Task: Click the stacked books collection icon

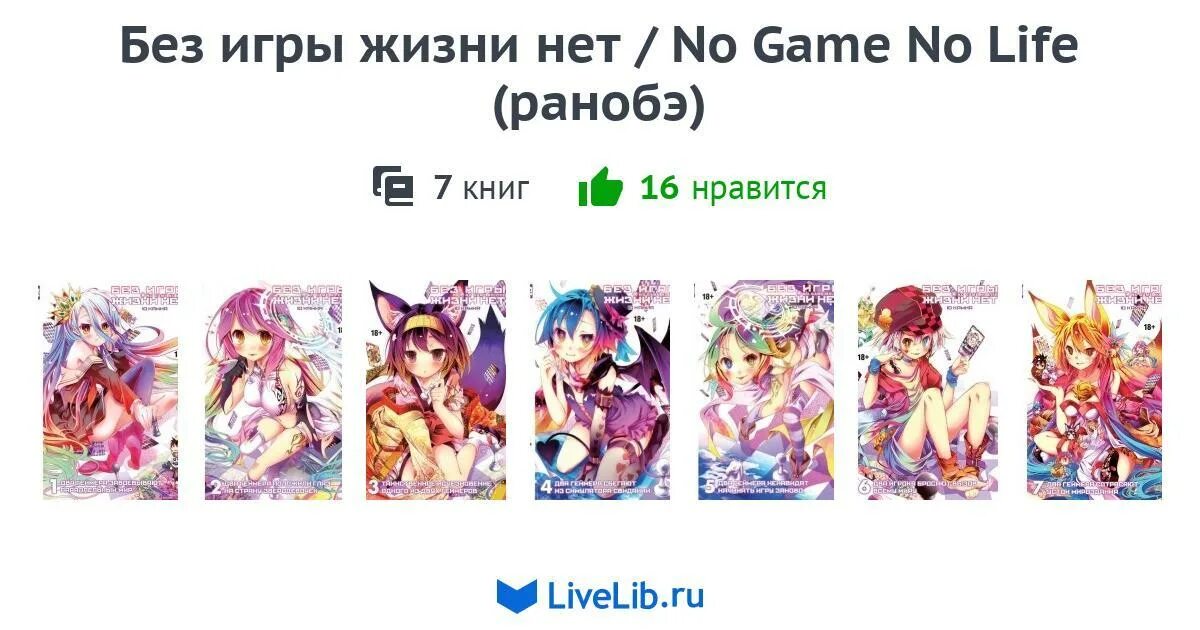Action: pos(393,187)
